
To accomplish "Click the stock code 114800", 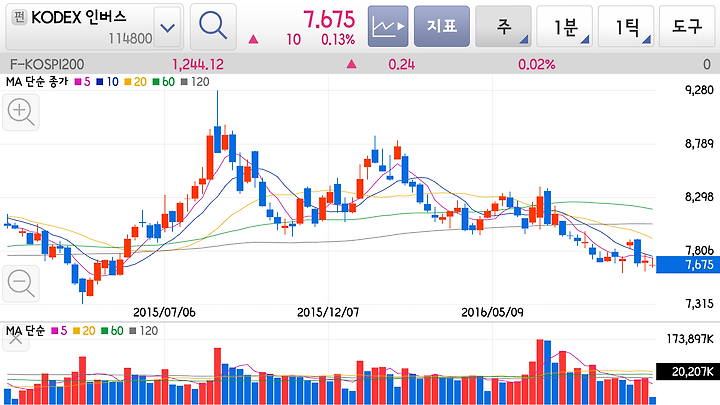I will click(x=130, y=39).
